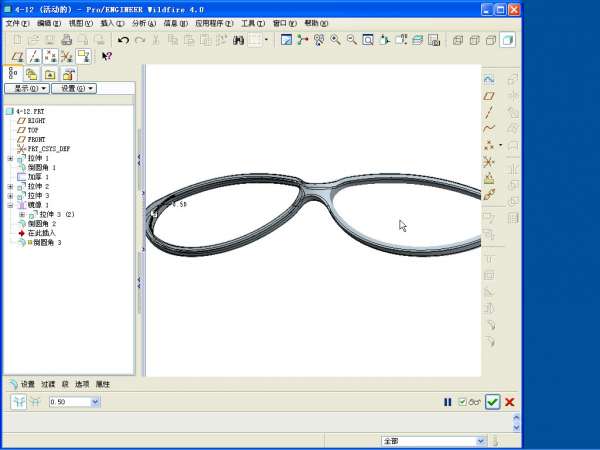
Task: Open the 全部 selection filter dropdown
Action: (x=480, y=440)
